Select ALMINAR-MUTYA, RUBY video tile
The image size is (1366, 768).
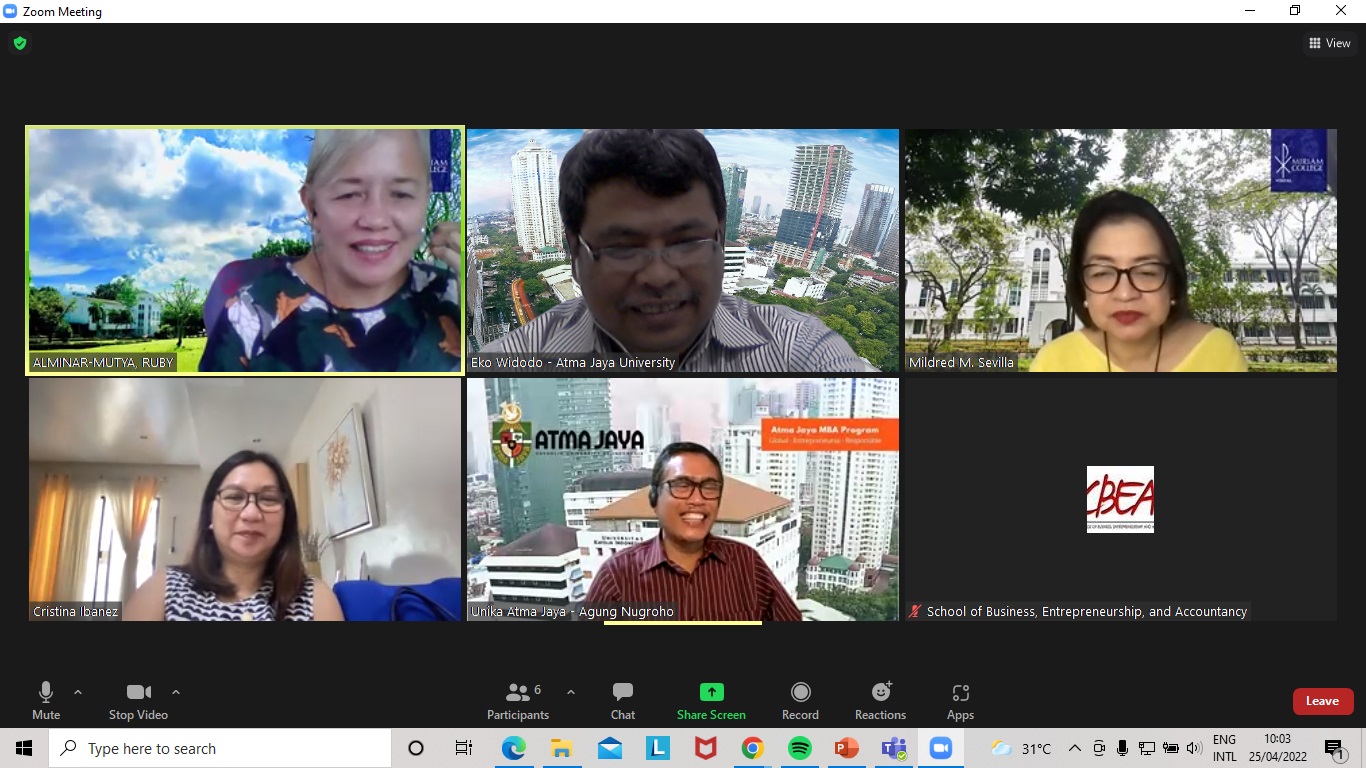coord(245,250)
